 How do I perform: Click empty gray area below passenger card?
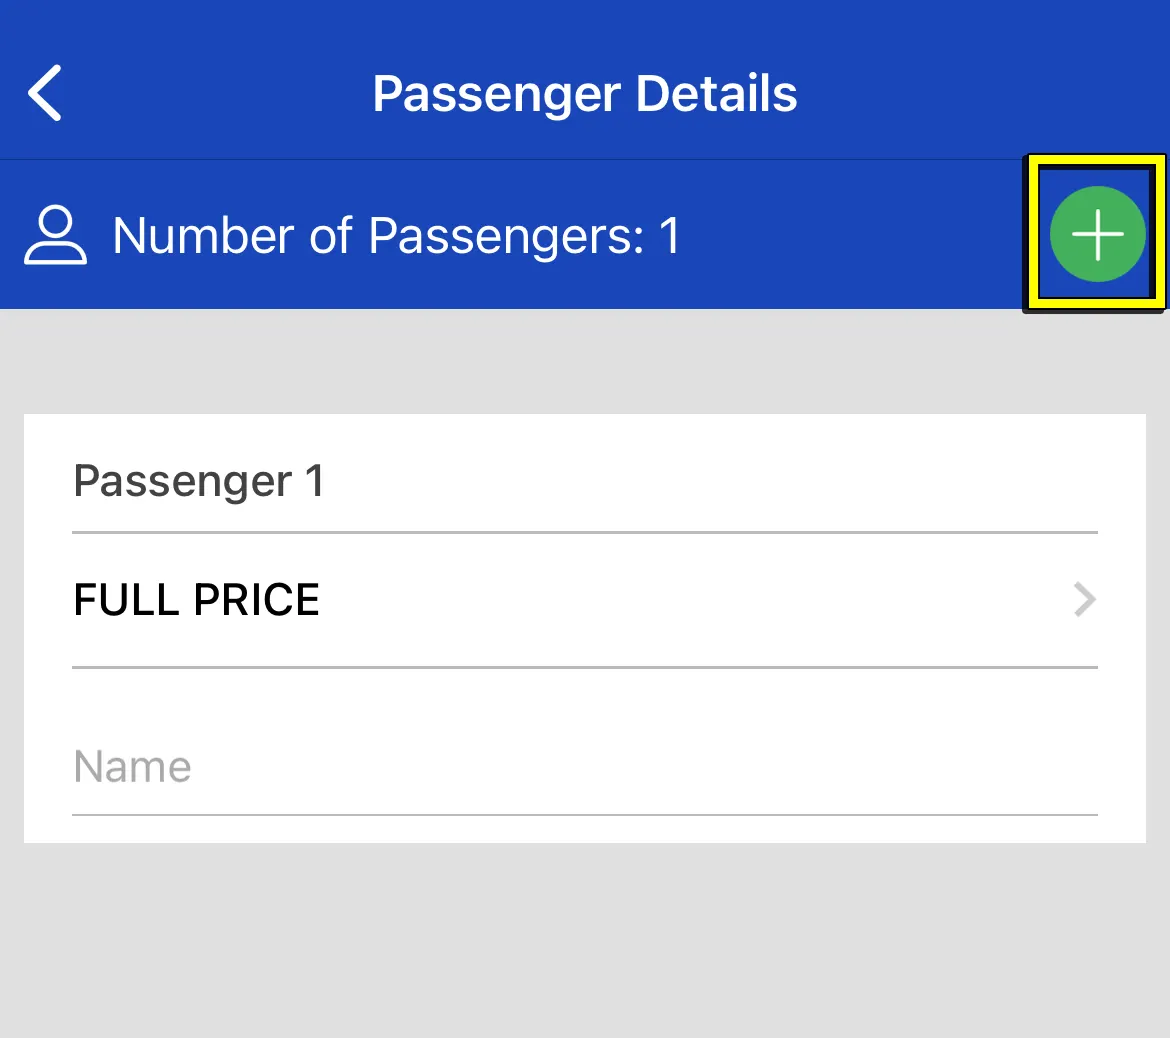coord(584,940)
